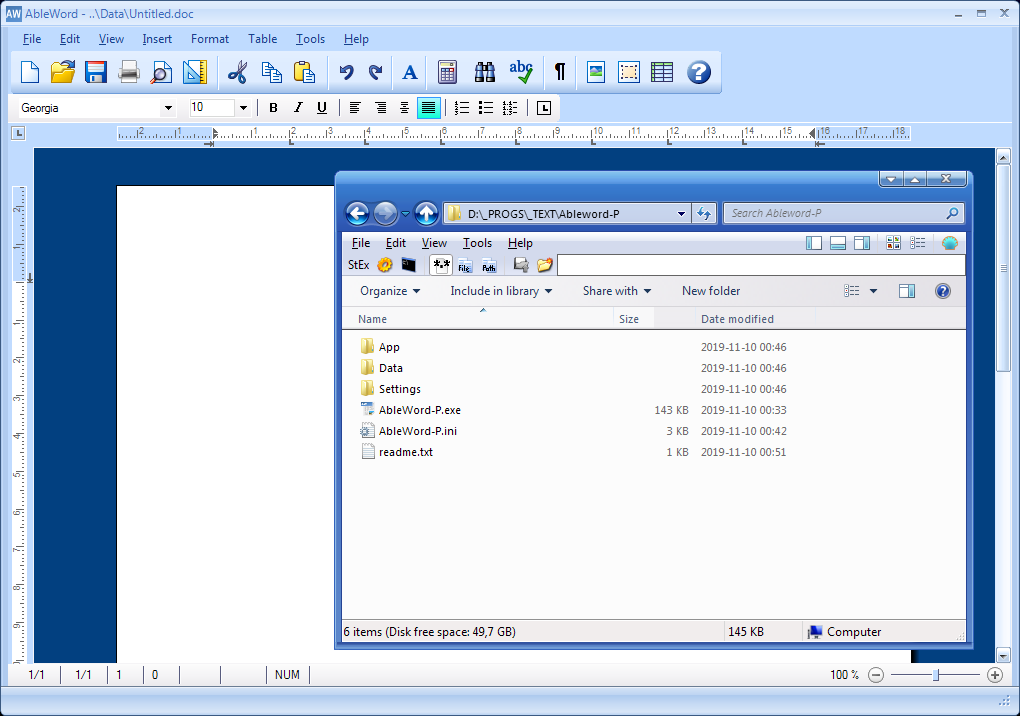
Task: Toggle numbered list formatting
Action: point(462,108)
